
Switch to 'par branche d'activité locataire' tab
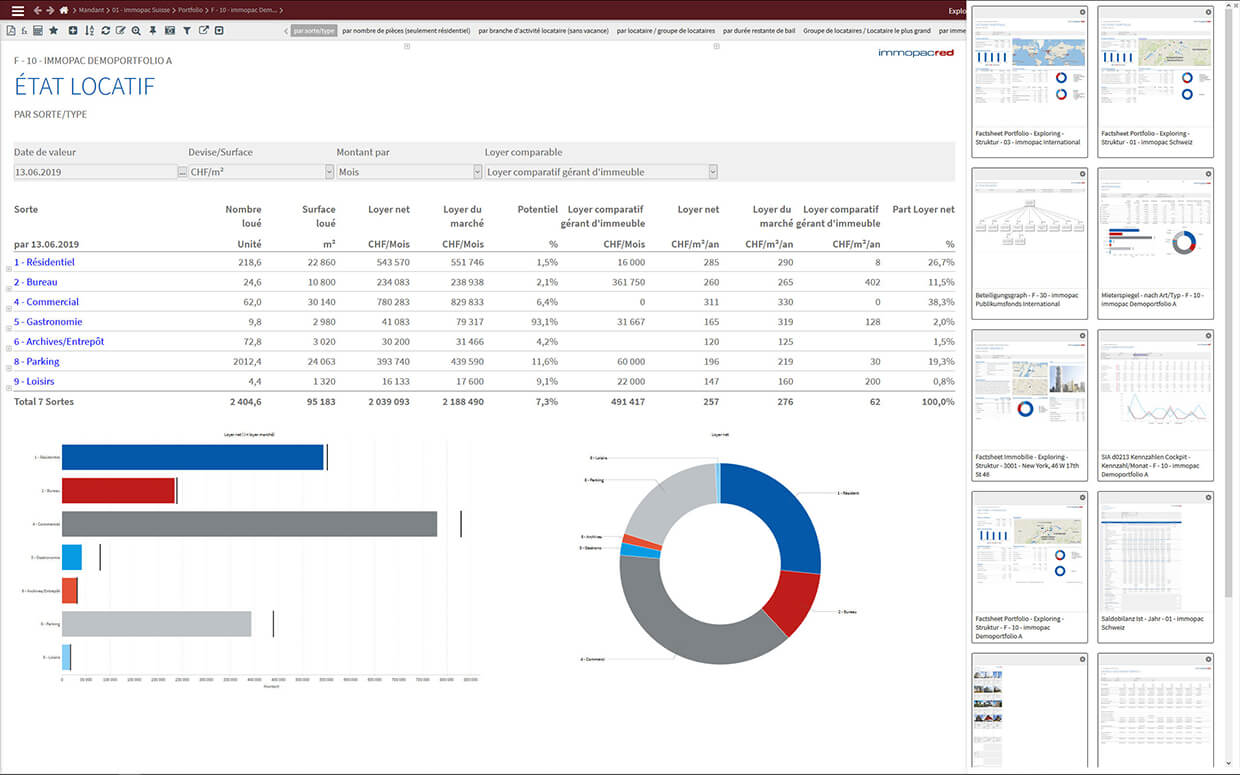pos(544,31)
